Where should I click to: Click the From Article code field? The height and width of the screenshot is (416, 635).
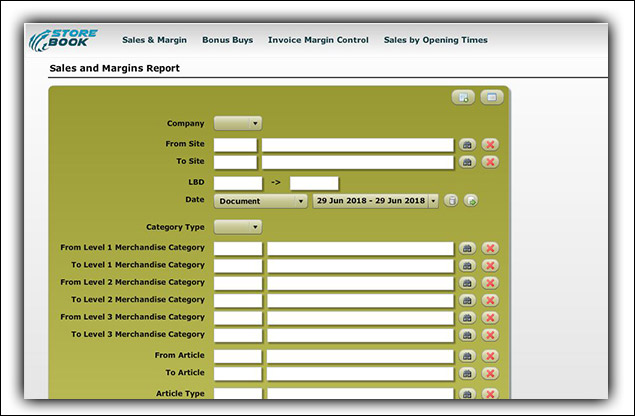tap(238, 356)
